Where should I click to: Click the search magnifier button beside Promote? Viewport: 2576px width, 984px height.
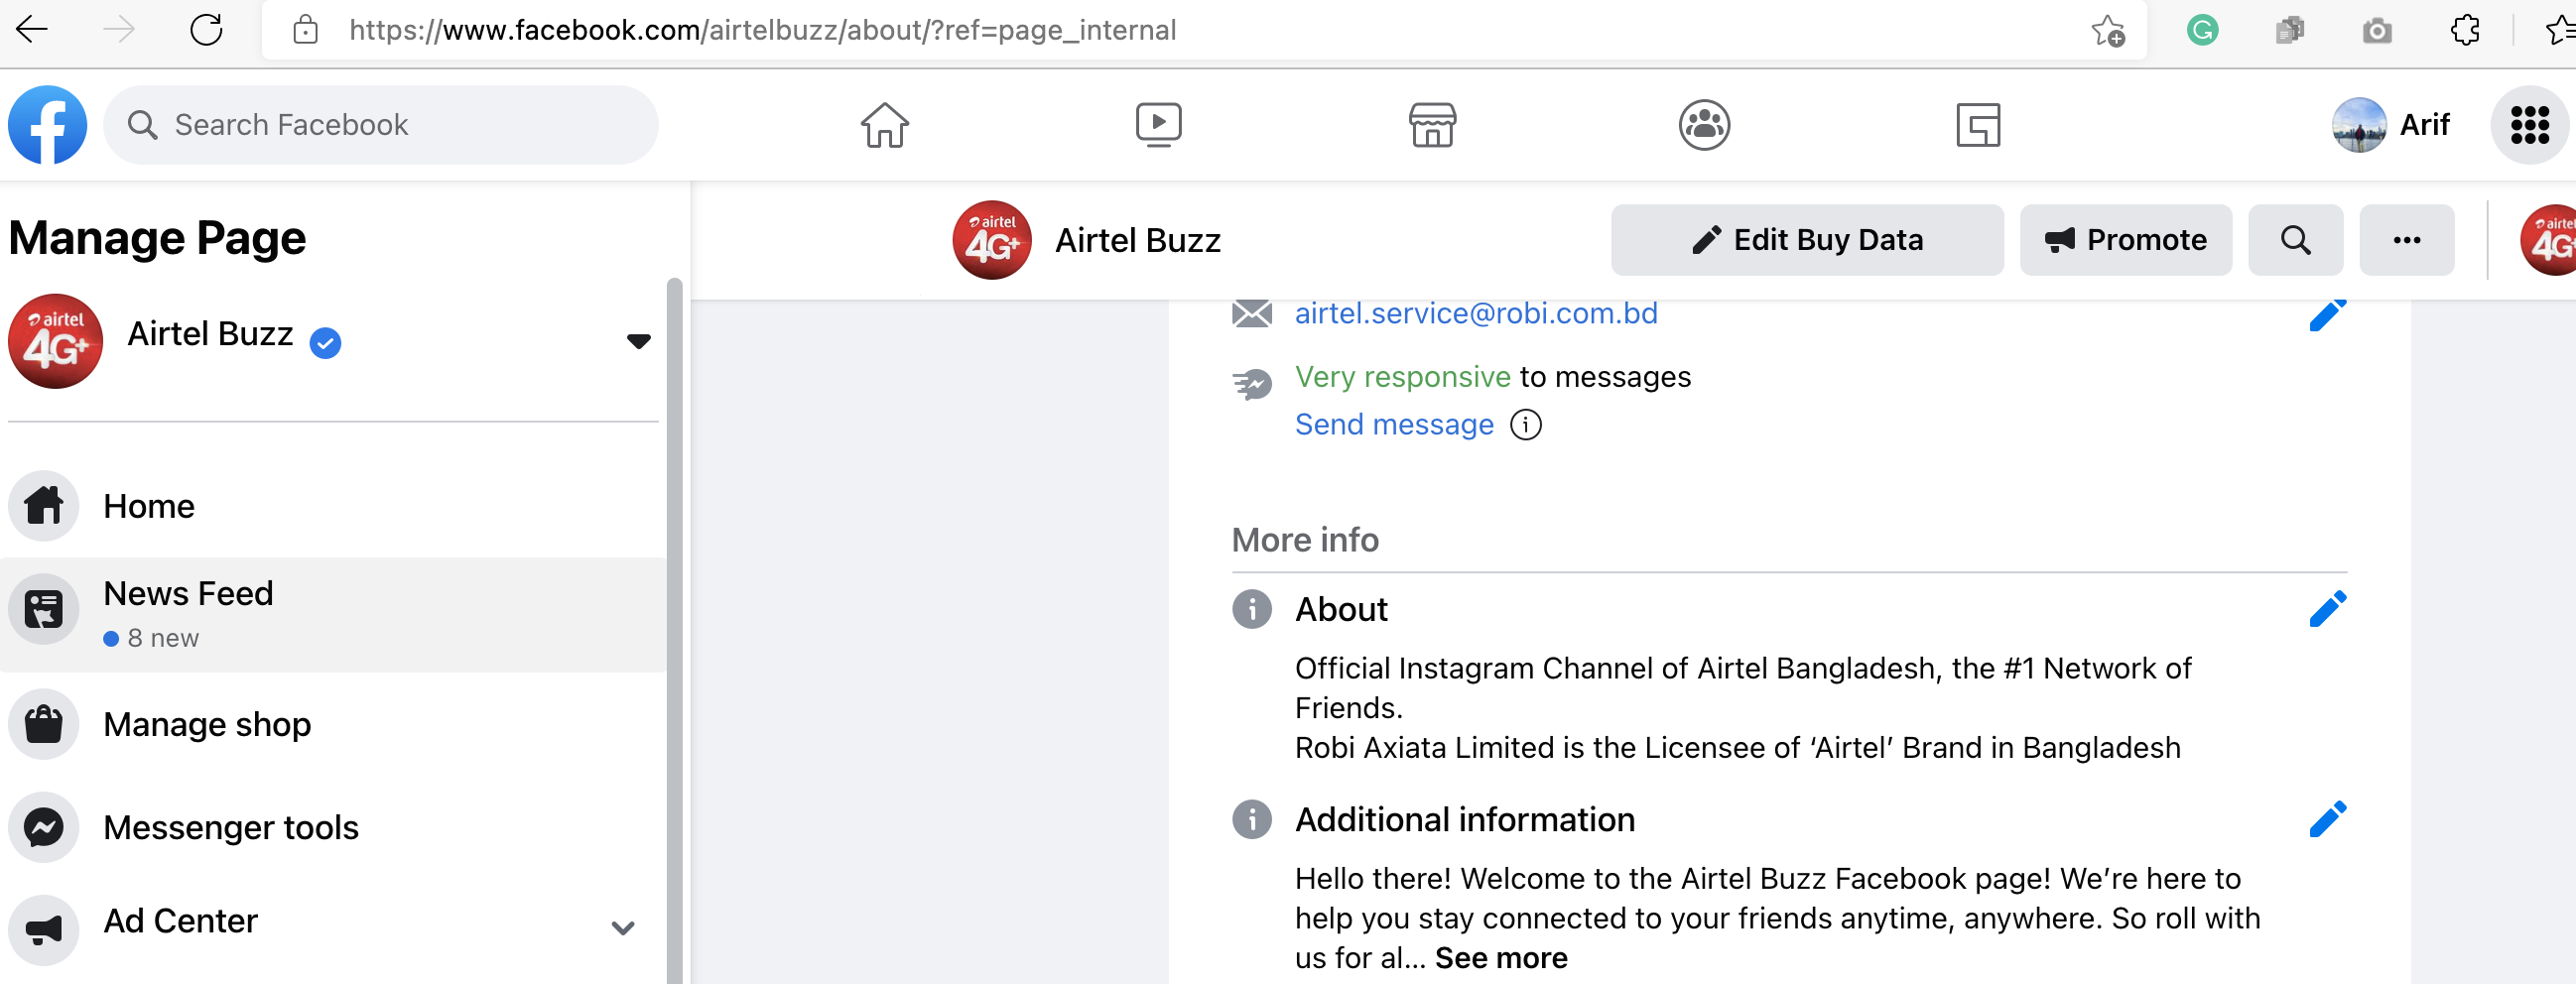tap(2295, 240)
